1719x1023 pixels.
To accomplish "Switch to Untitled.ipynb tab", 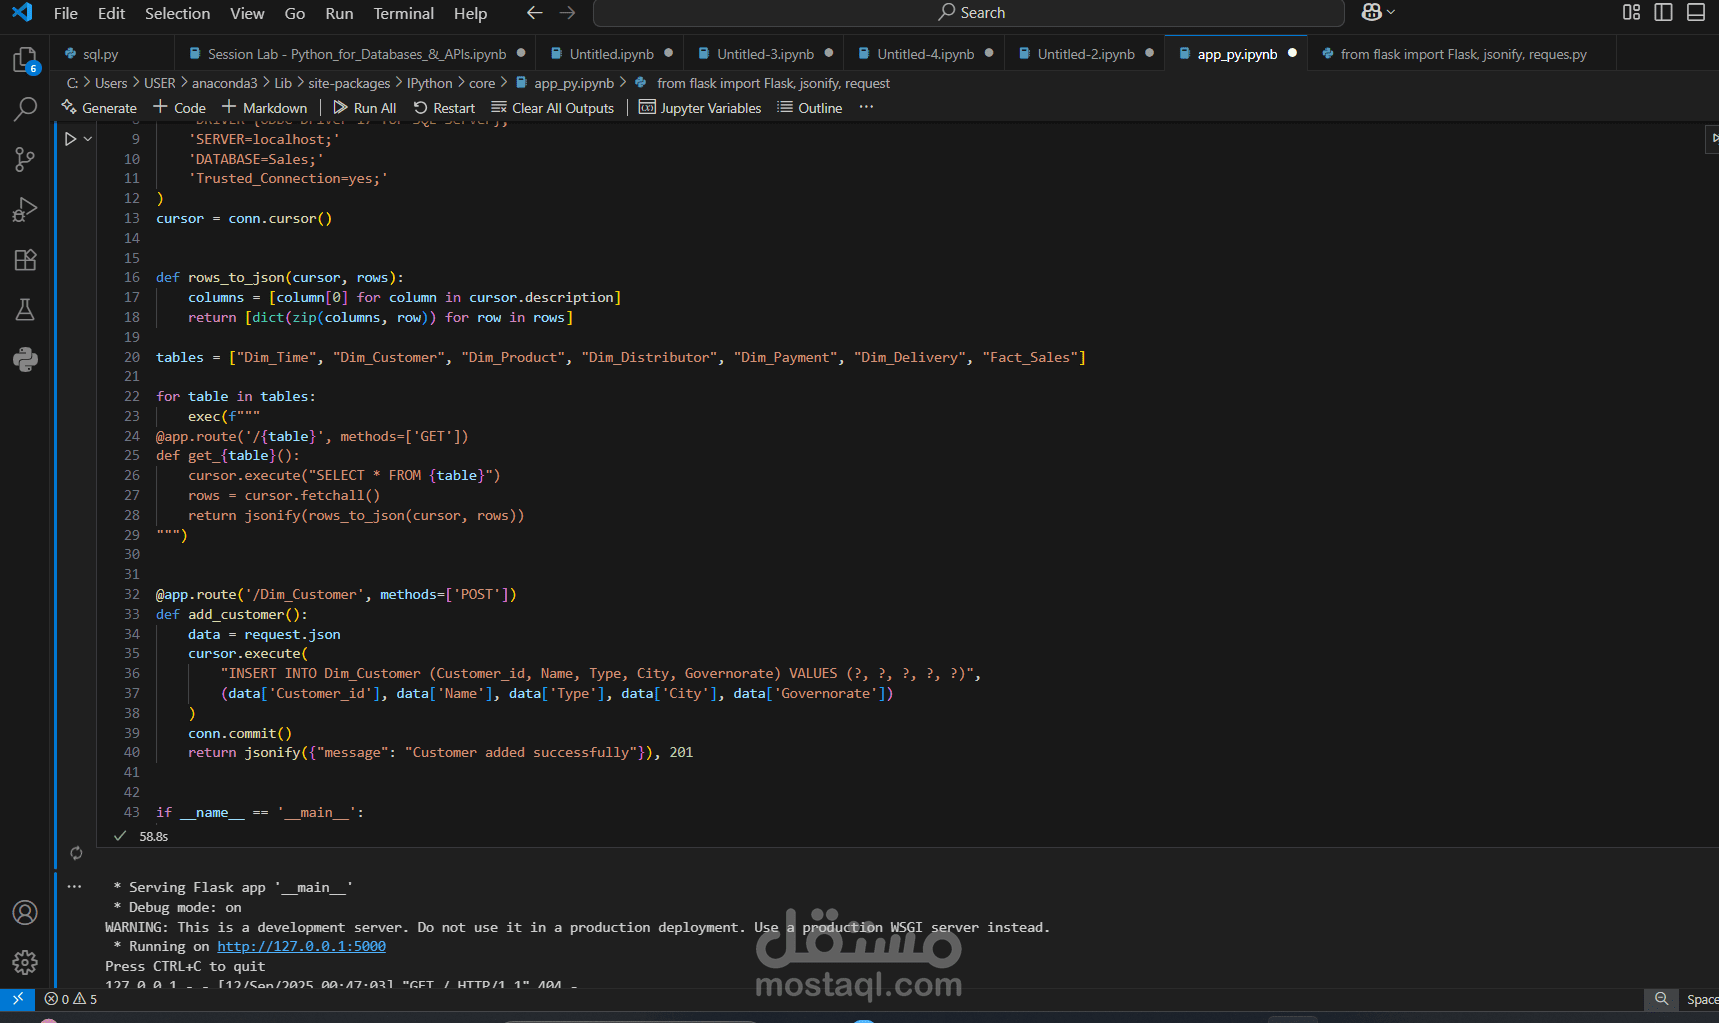I will coord(611,54).
